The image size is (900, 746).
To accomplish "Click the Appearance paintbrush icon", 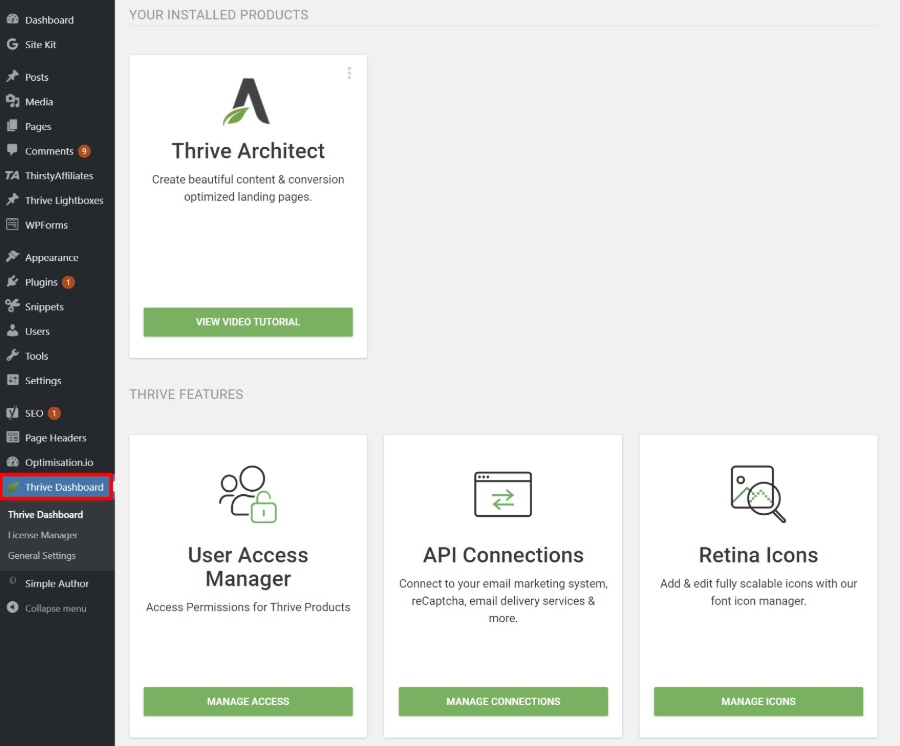I will point(13,257).
